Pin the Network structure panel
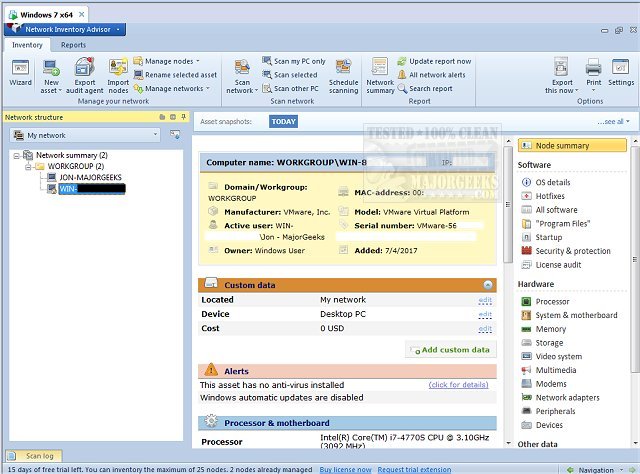Image resolution: width=640 pixels, height=474 pixels. tap(184, 117)
